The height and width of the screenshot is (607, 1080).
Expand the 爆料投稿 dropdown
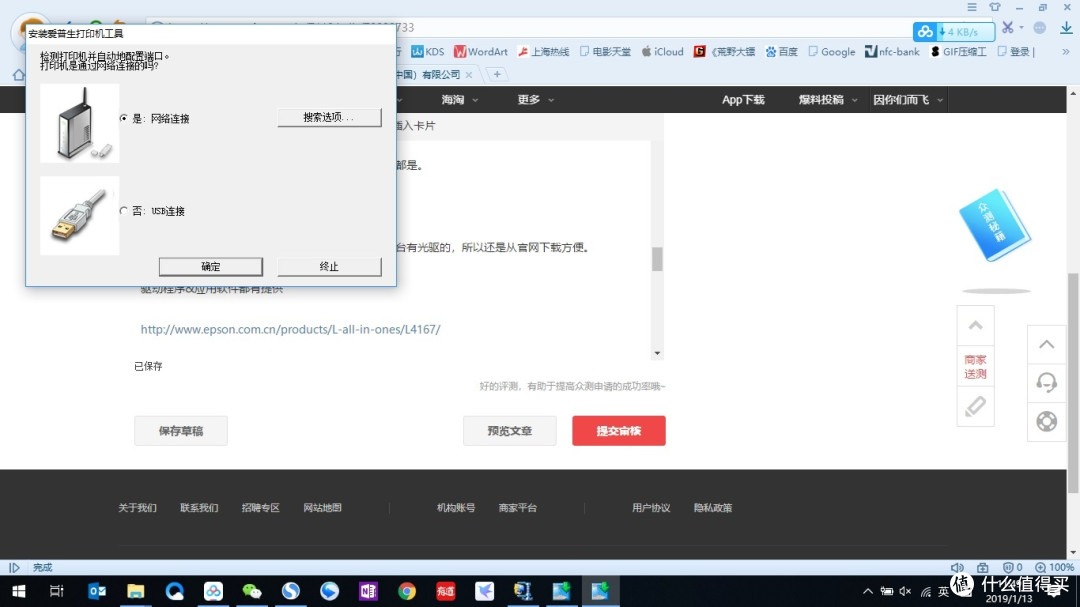click(x=828, y=100)
